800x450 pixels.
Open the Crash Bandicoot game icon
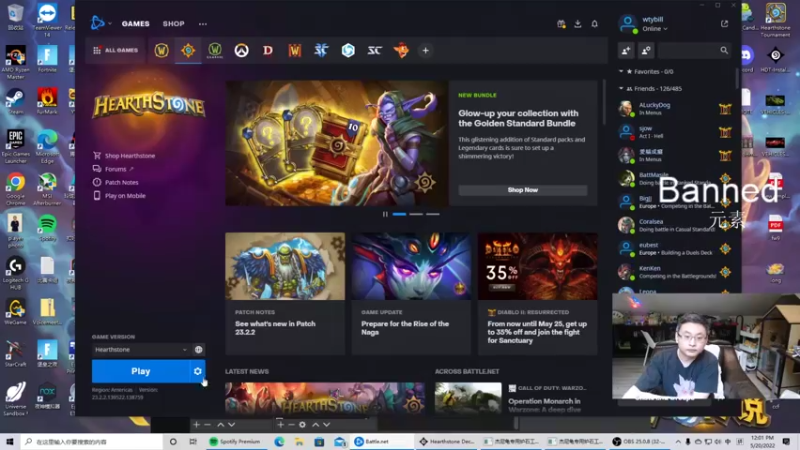[x=401, y=51]
